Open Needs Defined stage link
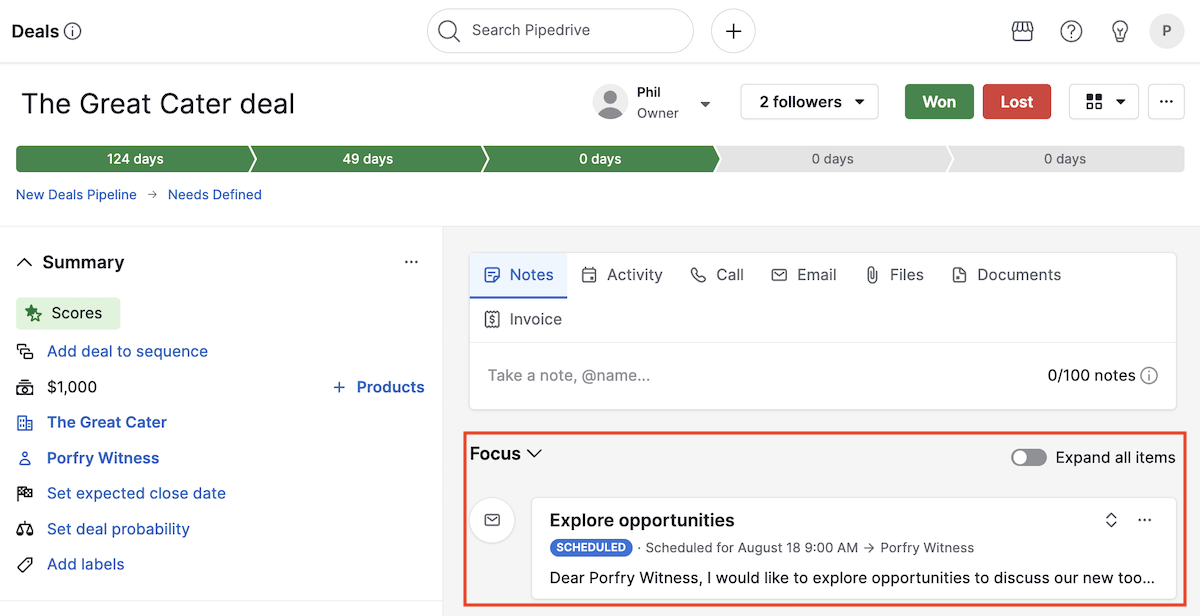Image resolution: width=1200 pixels, height=616 pixels. 215,195
